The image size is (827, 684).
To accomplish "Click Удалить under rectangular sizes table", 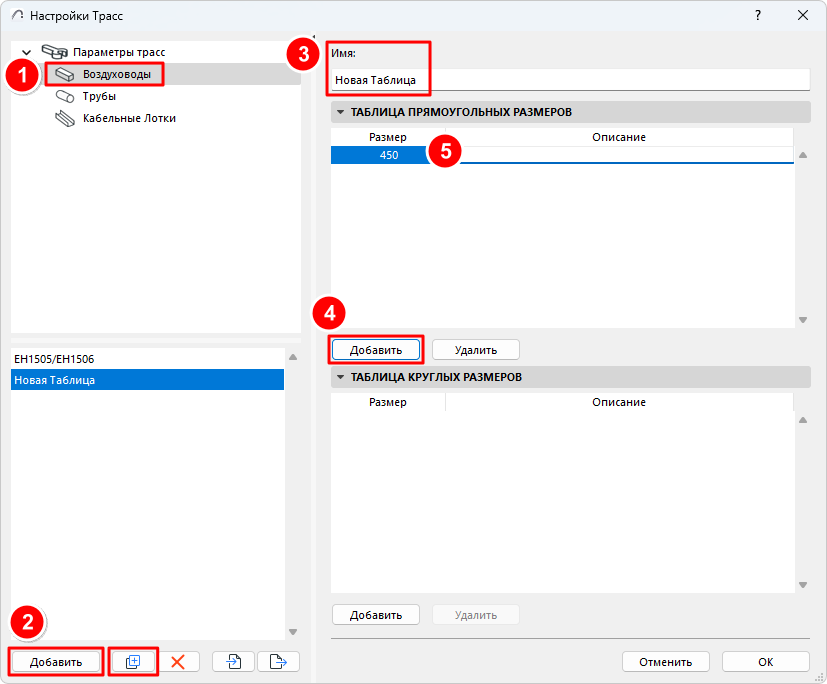I will click(x=476, y=350).
